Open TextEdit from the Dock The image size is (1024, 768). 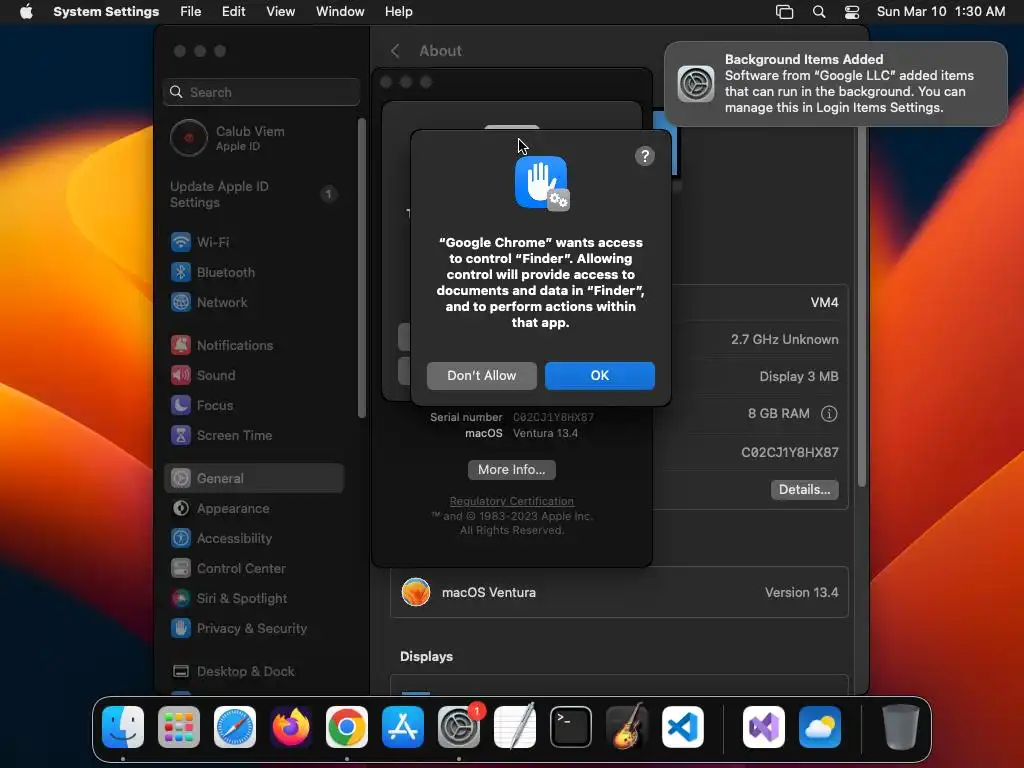pos(515,727)
